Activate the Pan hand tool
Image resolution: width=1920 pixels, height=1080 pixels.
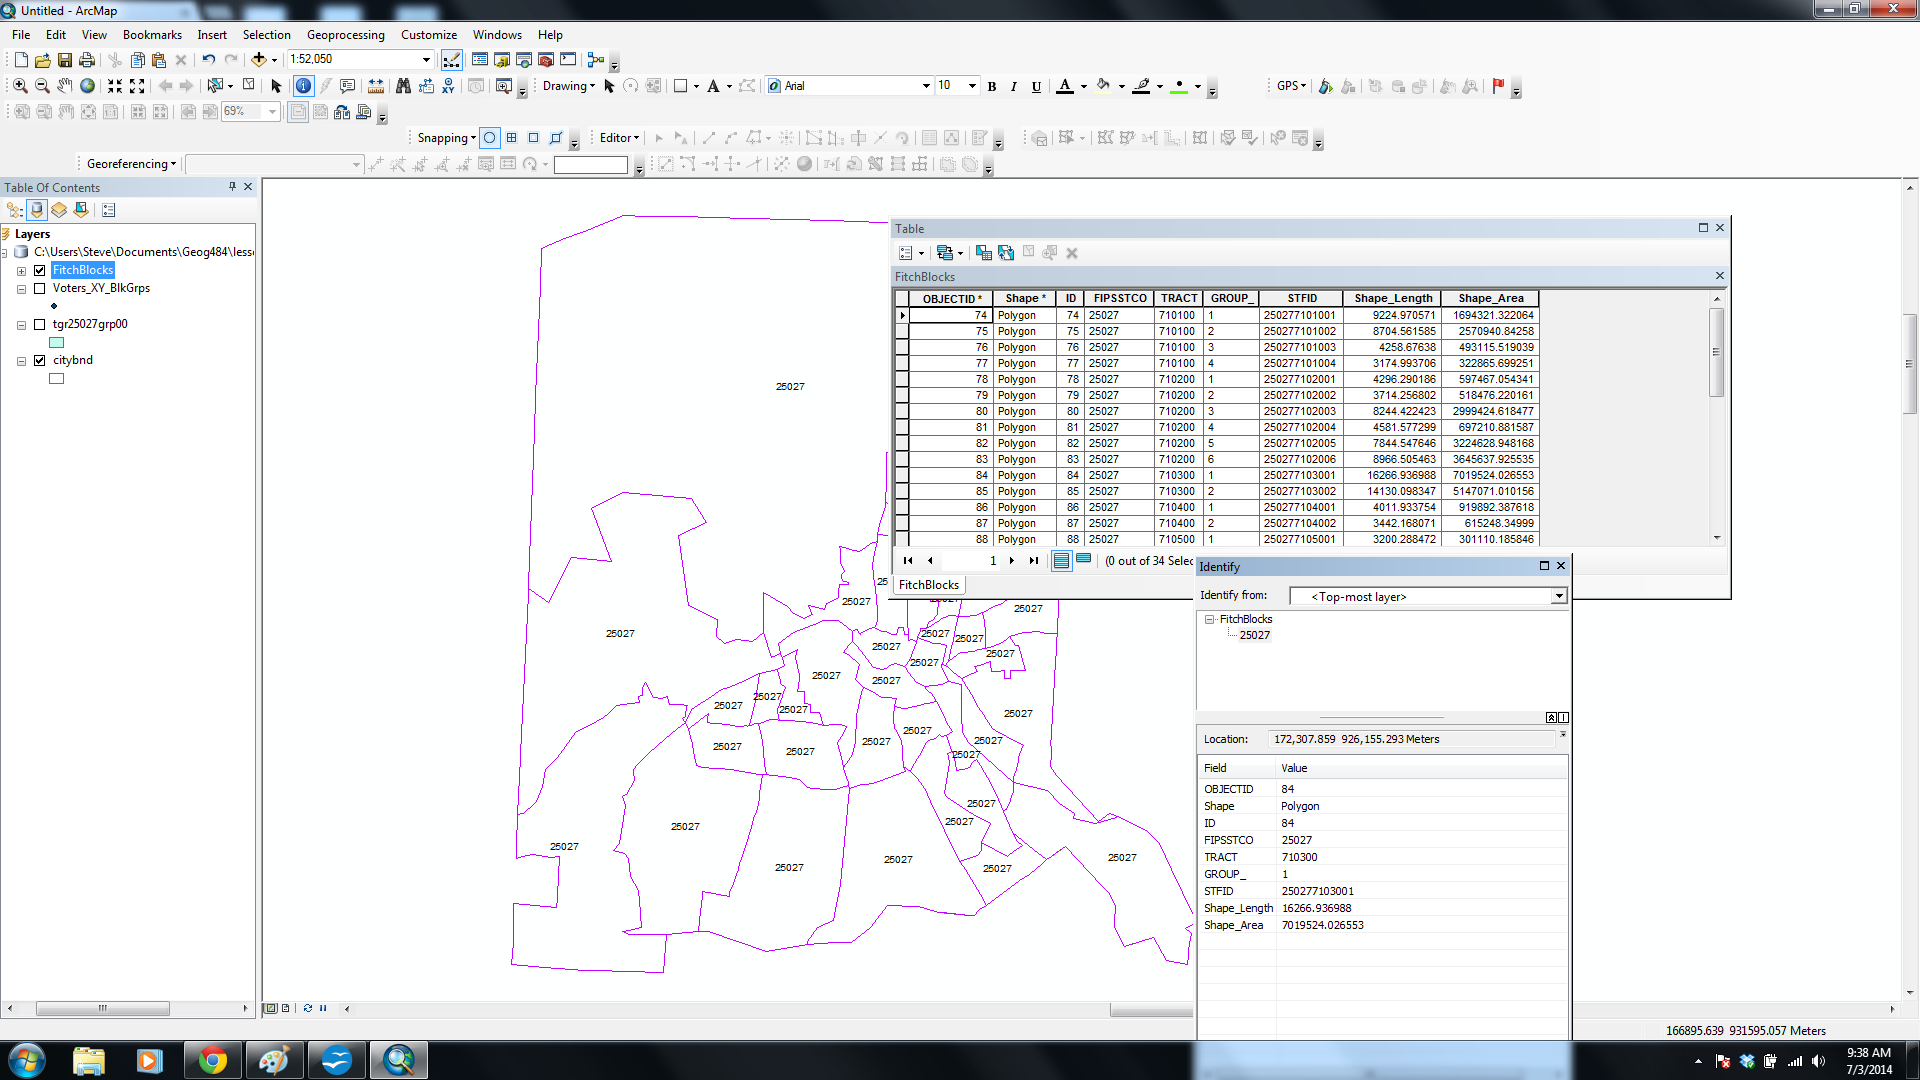click(65, 86)
